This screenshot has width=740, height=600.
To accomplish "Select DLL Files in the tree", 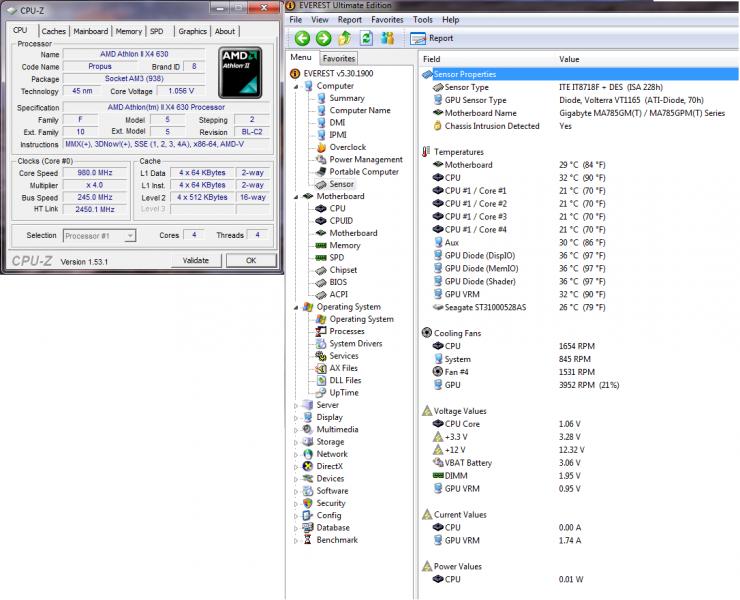I will coord(345,380).
